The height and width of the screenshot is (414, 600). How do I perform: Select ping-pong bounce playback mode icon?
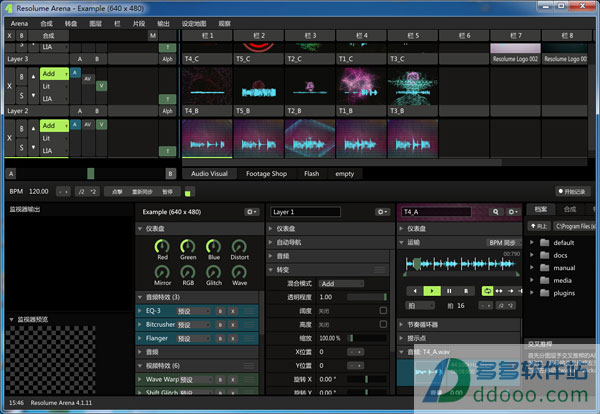[499, 291]
